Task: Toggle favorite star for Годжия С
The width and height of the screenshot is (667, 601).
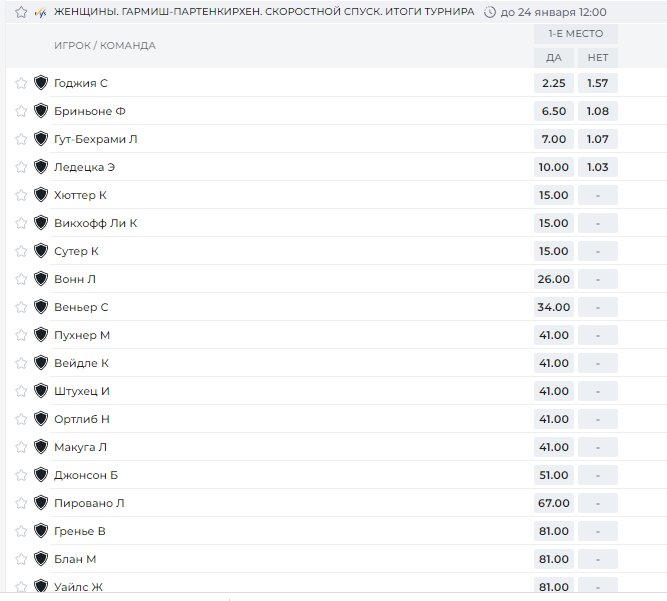Action: (21, 83)
